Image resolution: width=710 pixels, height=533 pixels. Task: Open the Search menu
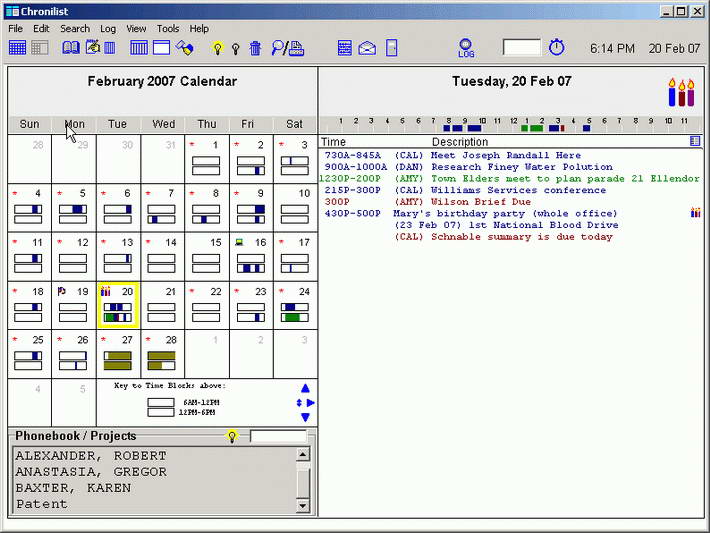click(75, 29)
